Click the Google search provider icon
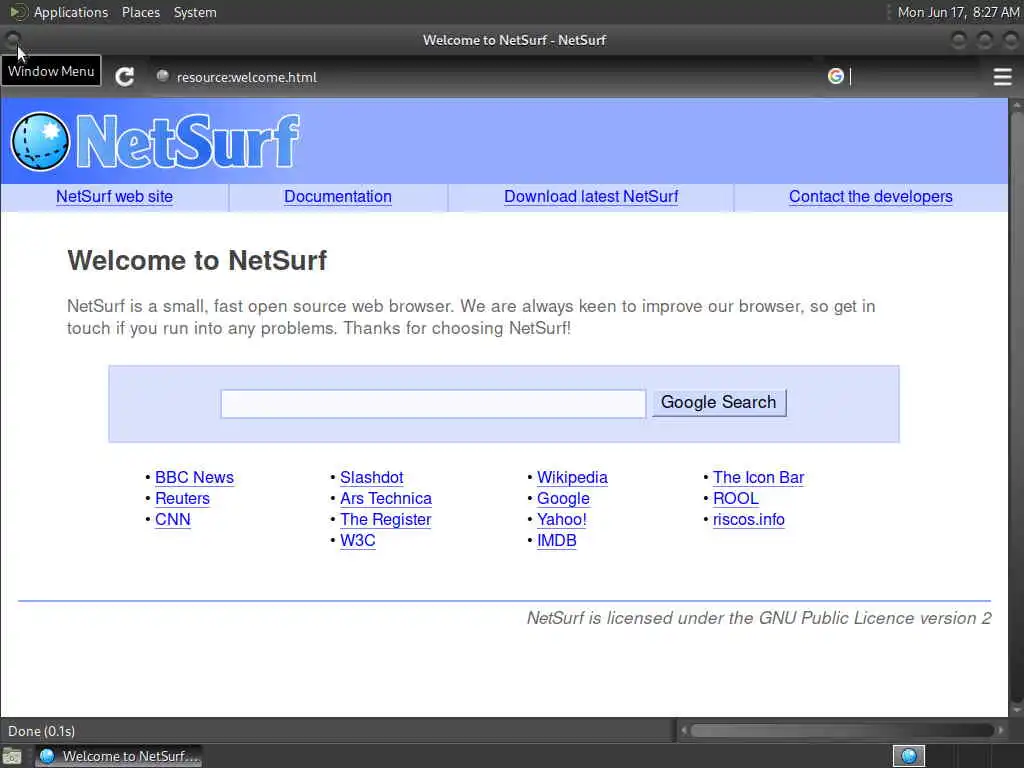Screen dimensions: 1024x768 tap(835, 76)
